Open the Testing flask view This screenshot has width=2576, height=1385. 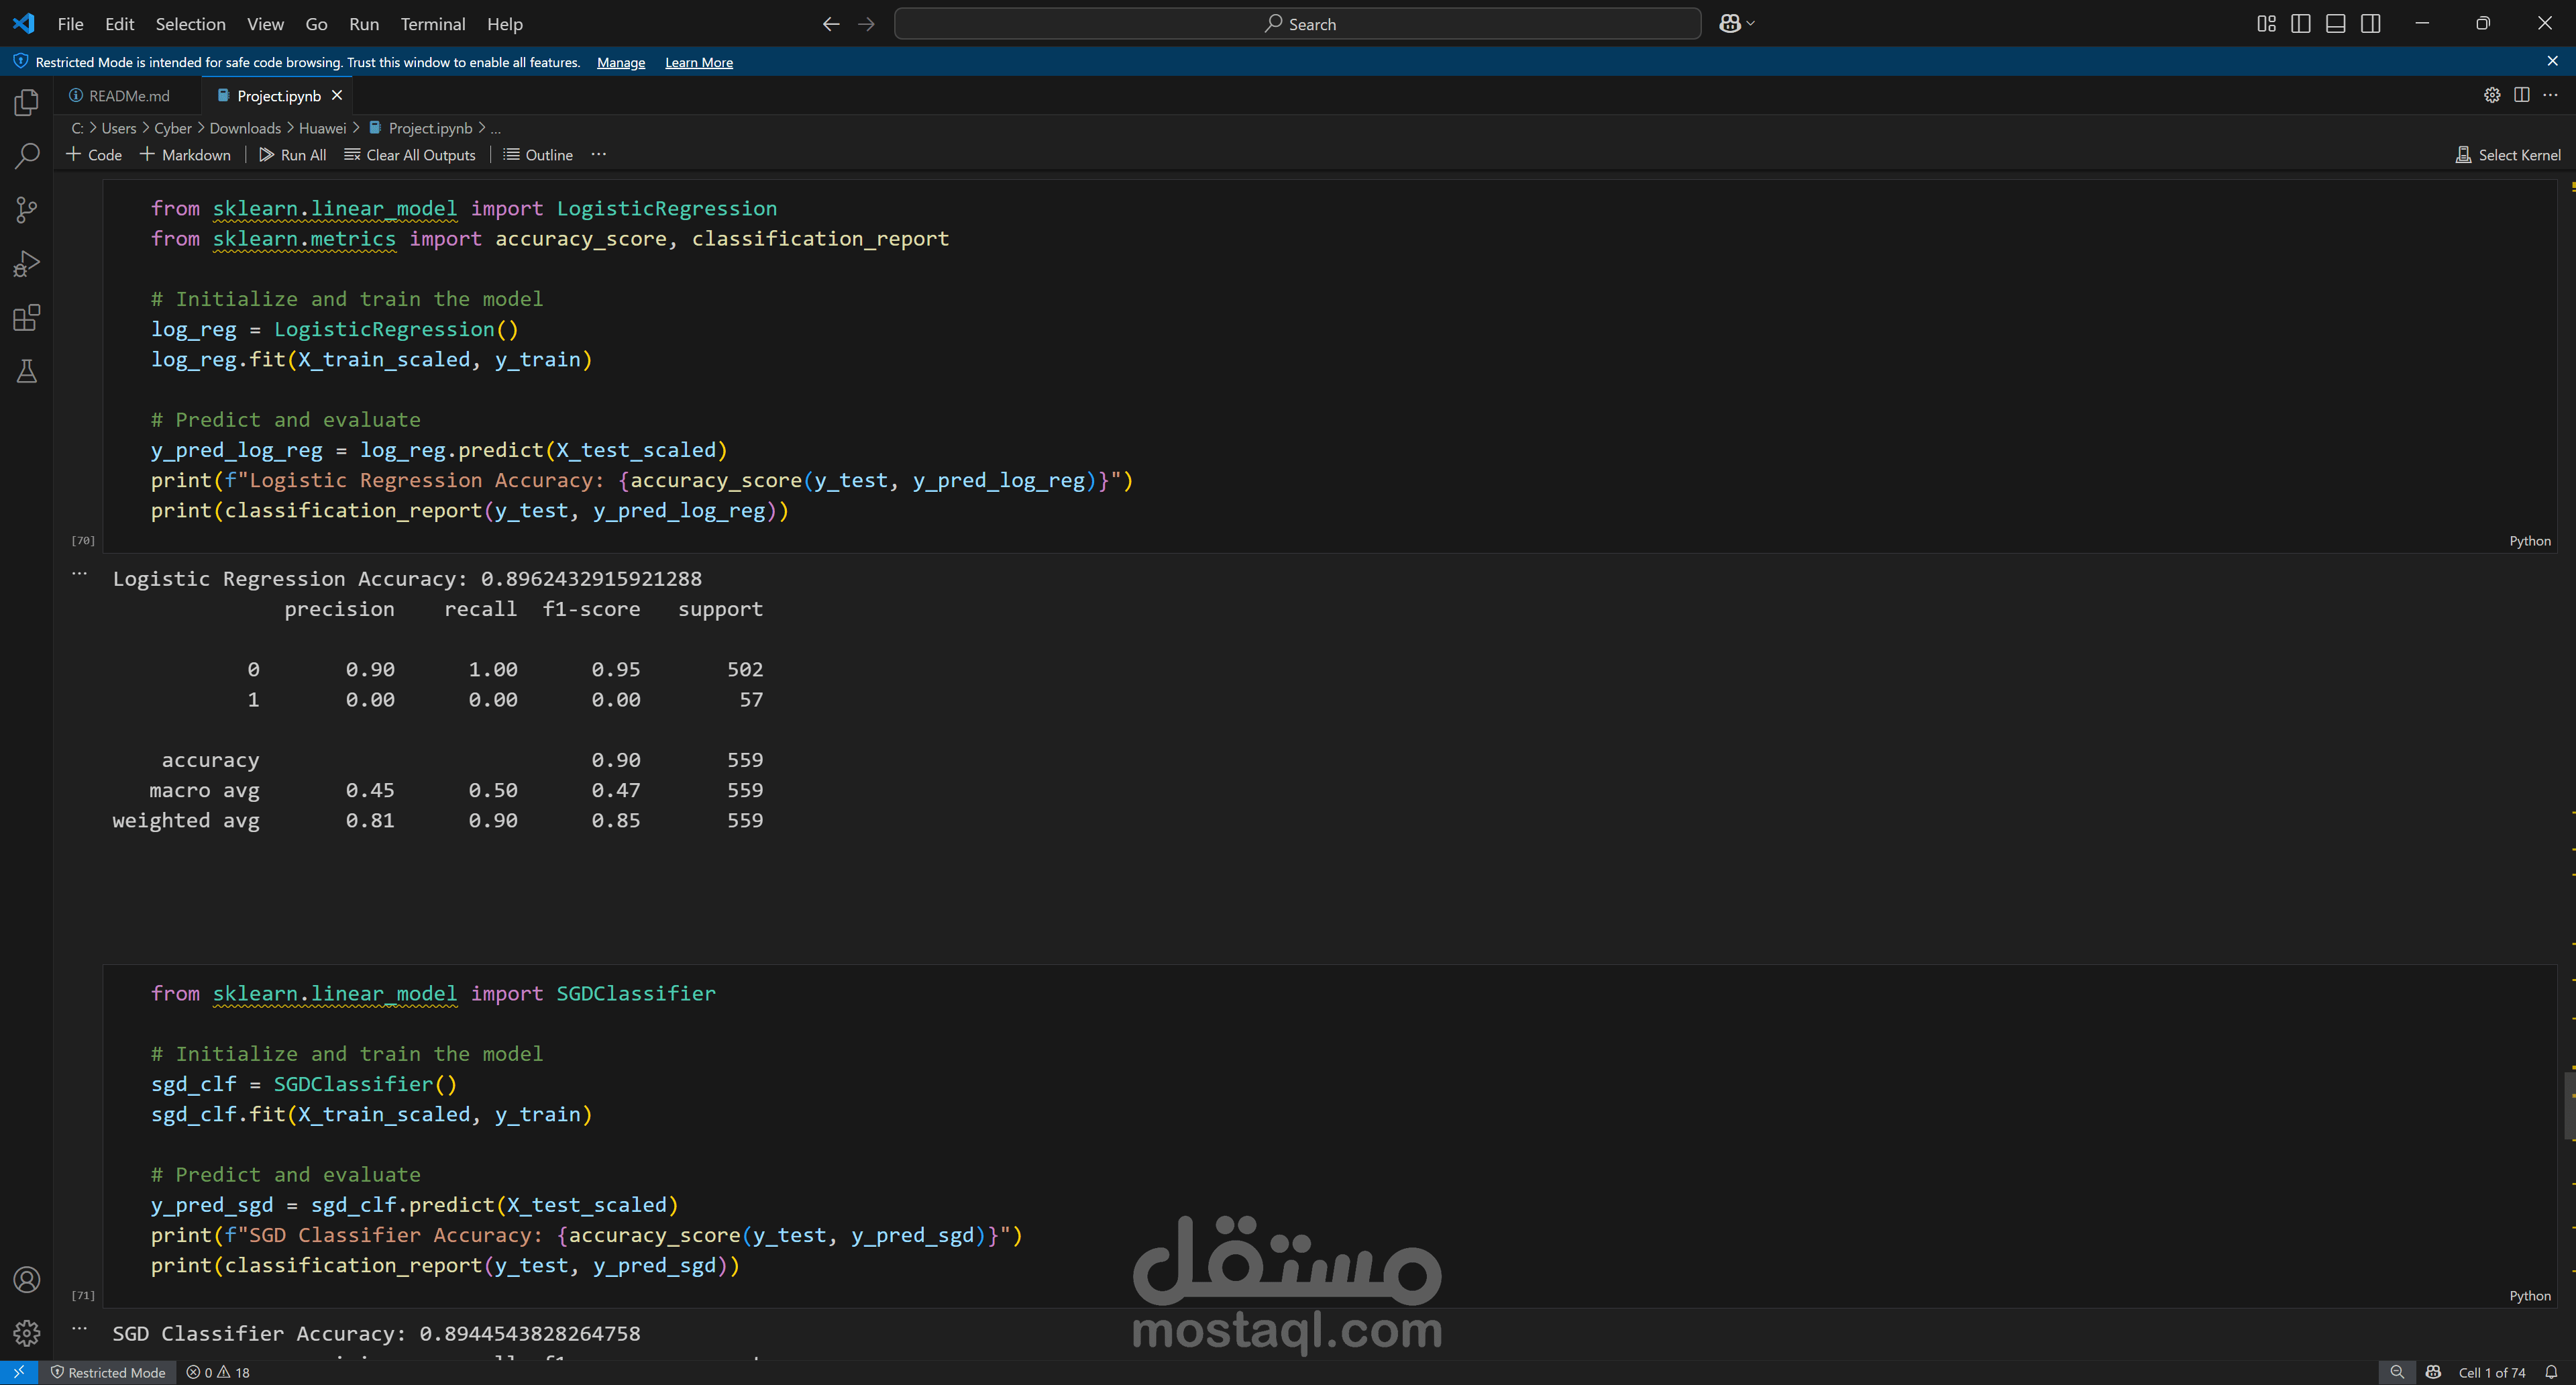(27, 372)
